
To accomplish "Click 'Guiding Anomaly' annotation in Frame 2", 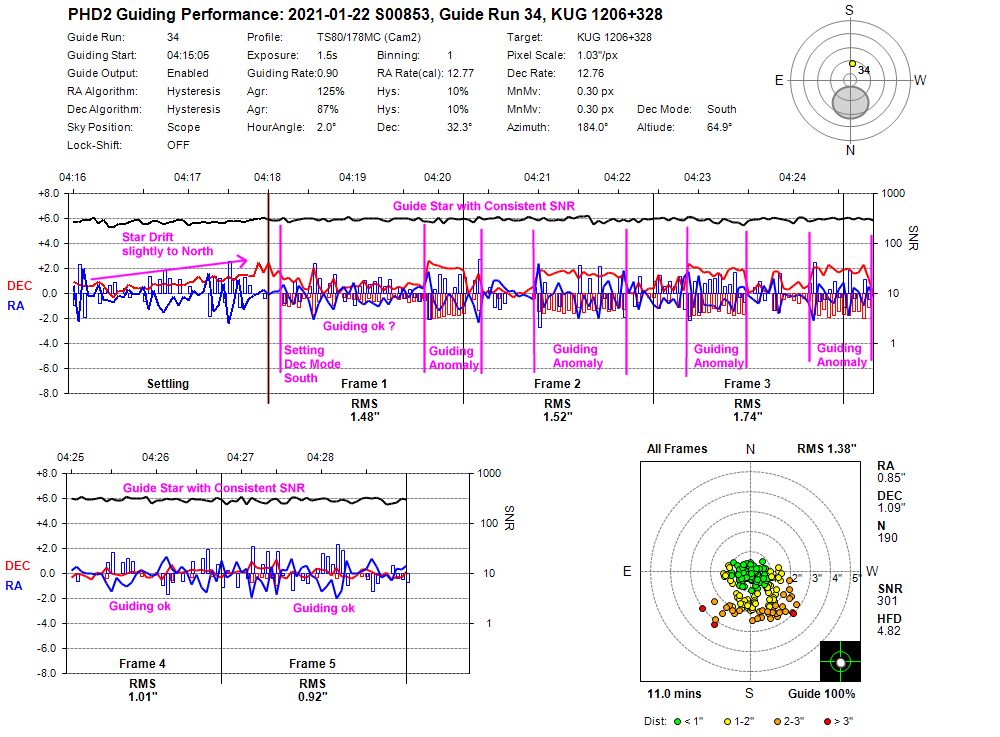I will point(577,356).
